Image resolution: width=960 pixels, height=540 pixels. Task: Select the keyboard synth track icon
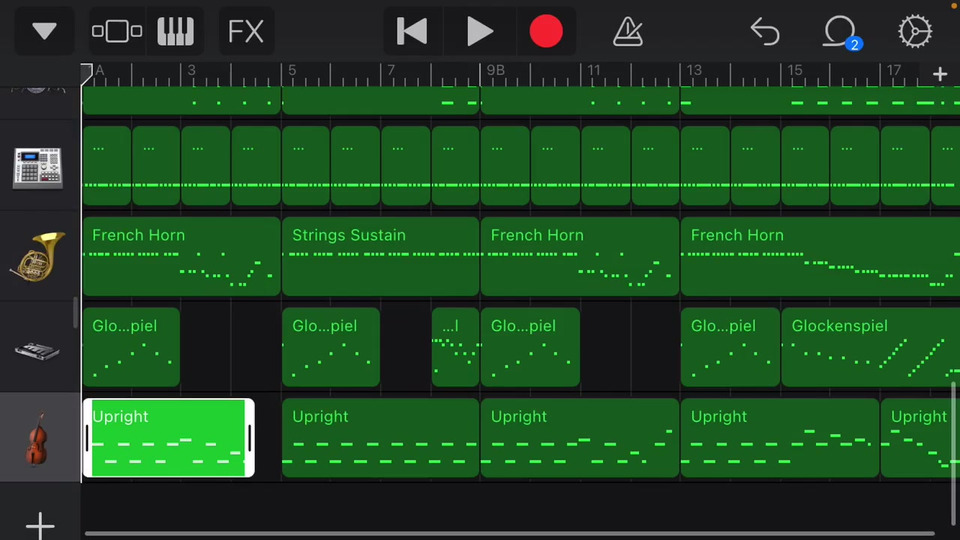tap(37, 351)
